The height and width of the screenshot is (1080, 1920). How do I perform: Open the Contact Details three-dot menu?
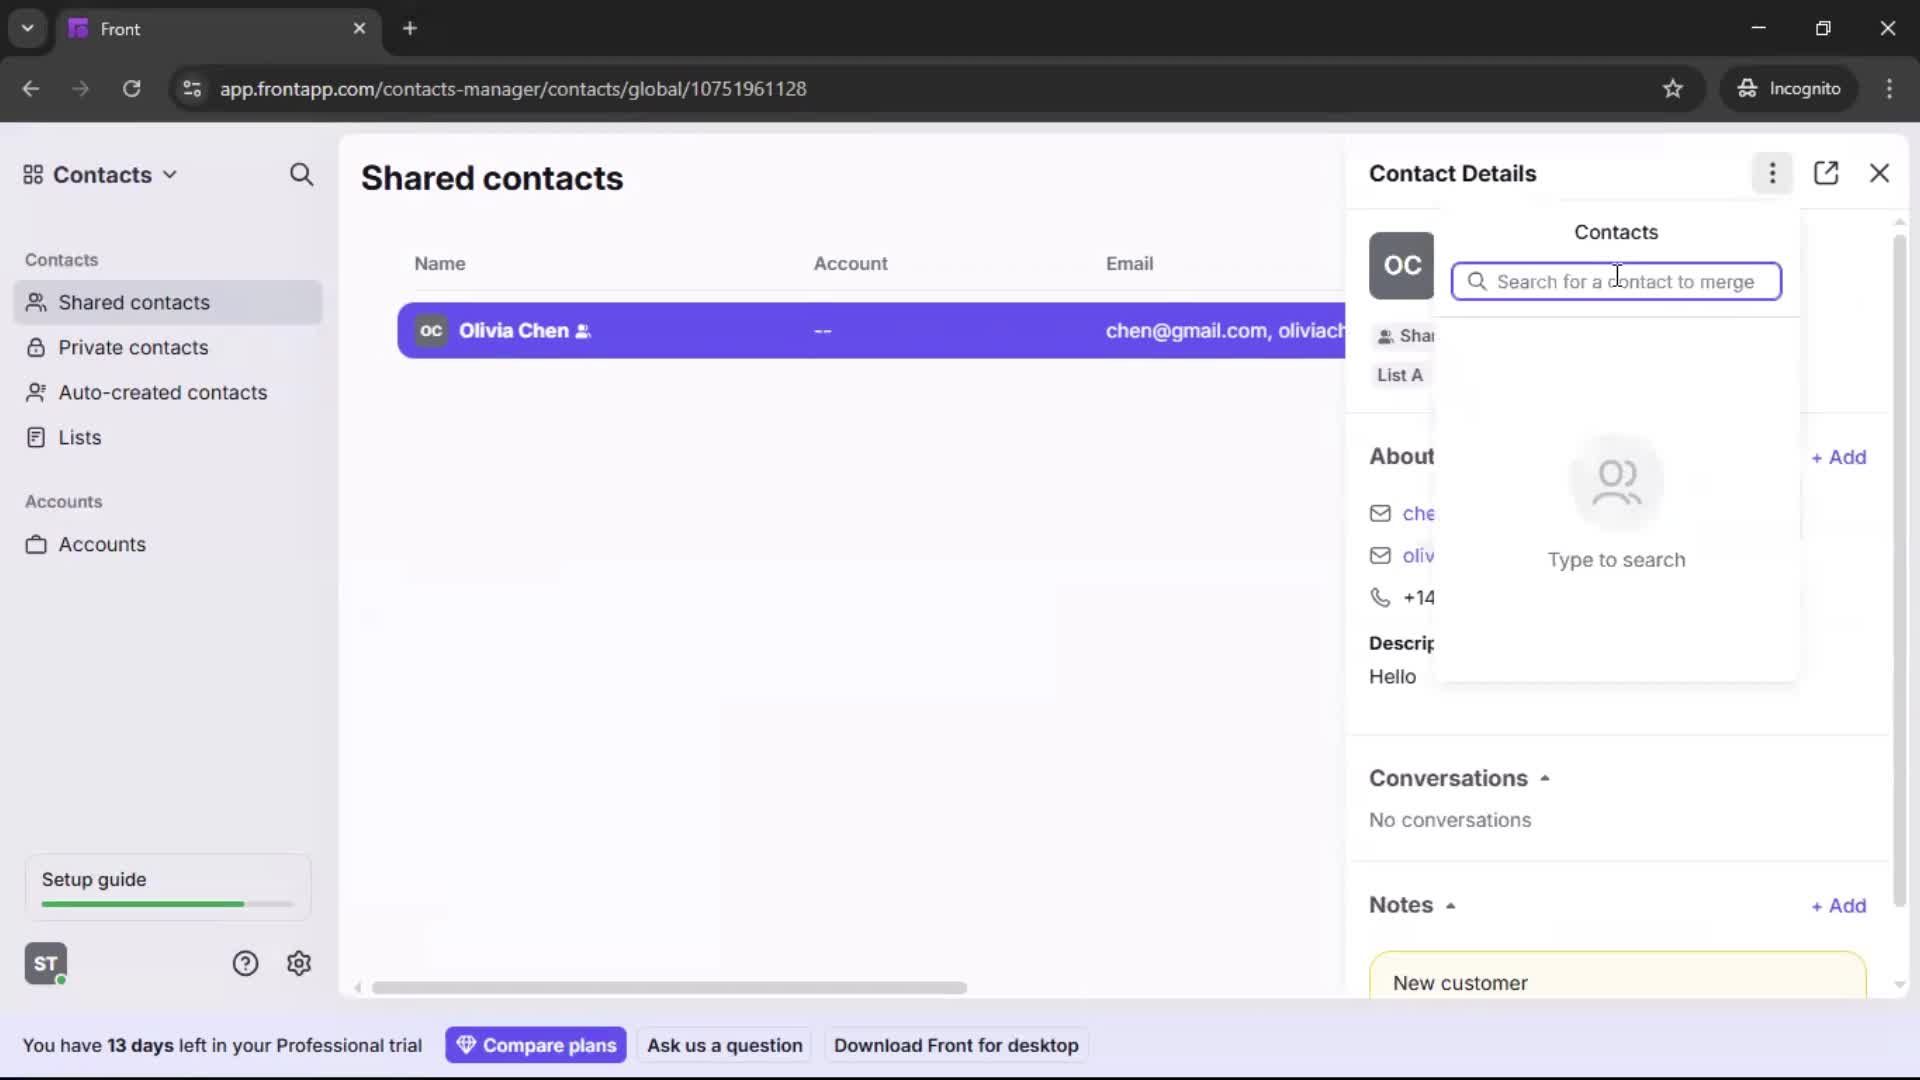(1771, 173)
